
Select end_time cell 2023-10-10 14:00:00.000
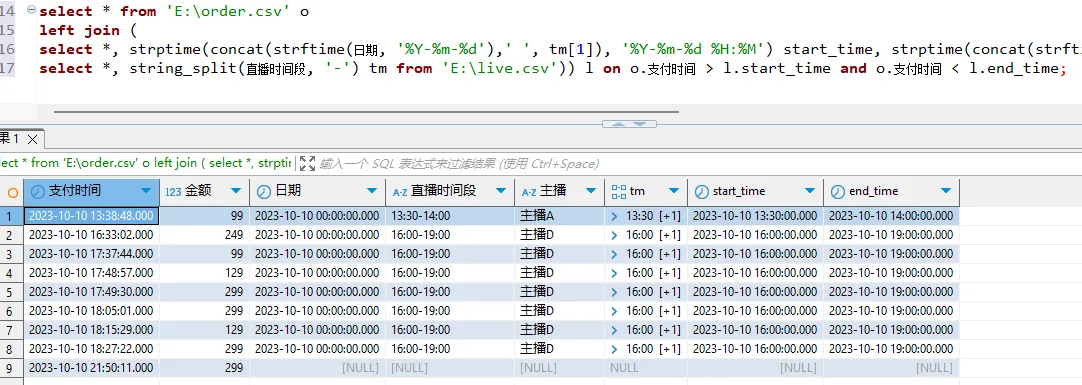(x=892, y=217)
